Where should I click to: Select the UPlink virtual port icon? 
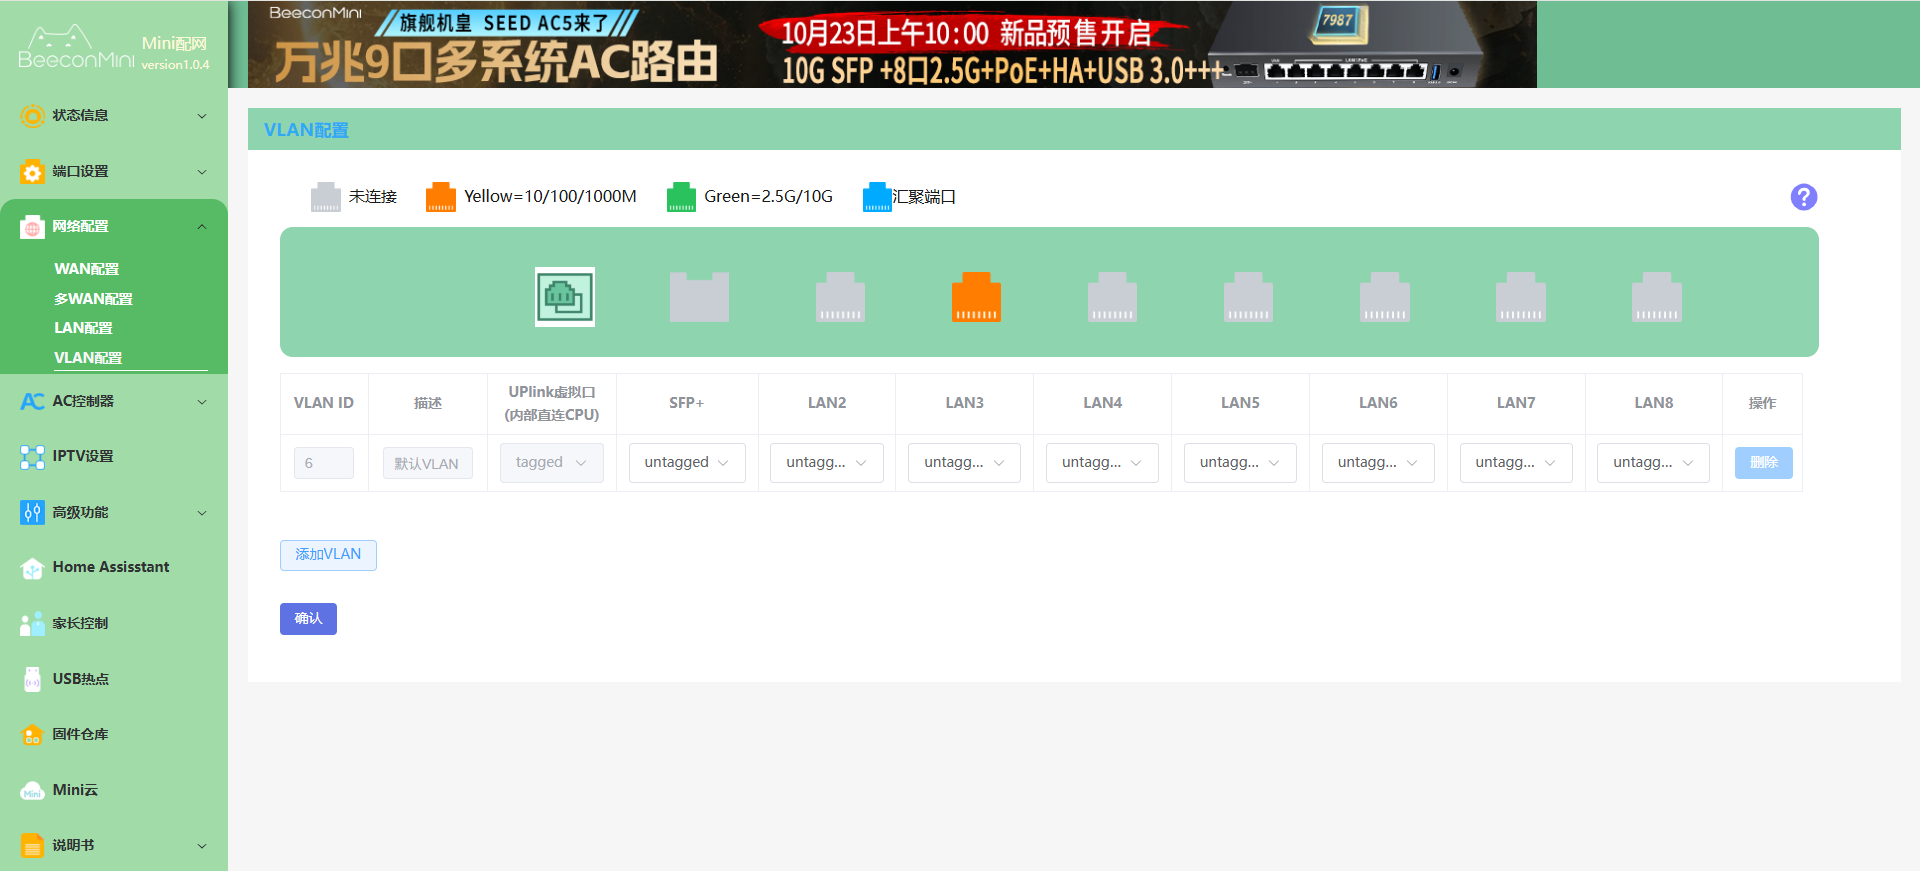pyautogui.click(x=565, y=297)
